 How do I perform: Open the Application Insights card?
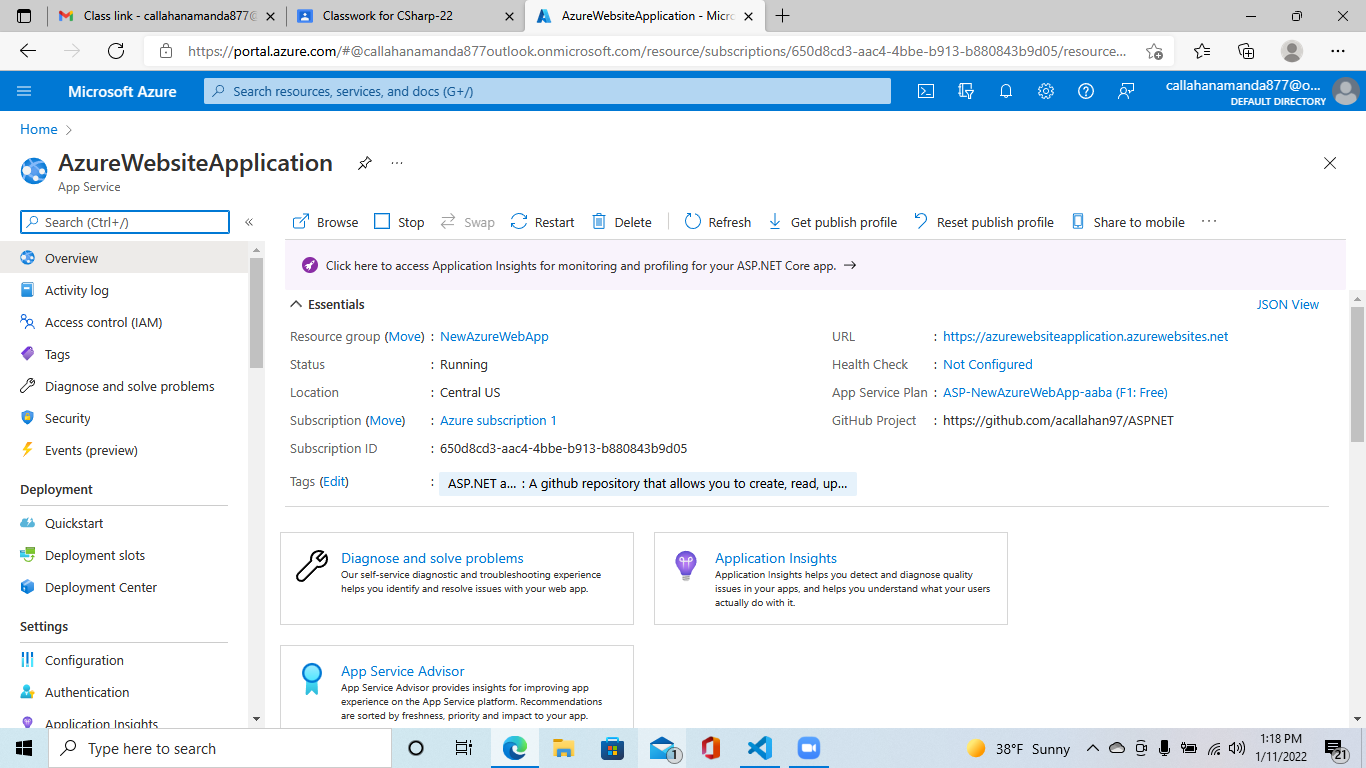point(831,578)
